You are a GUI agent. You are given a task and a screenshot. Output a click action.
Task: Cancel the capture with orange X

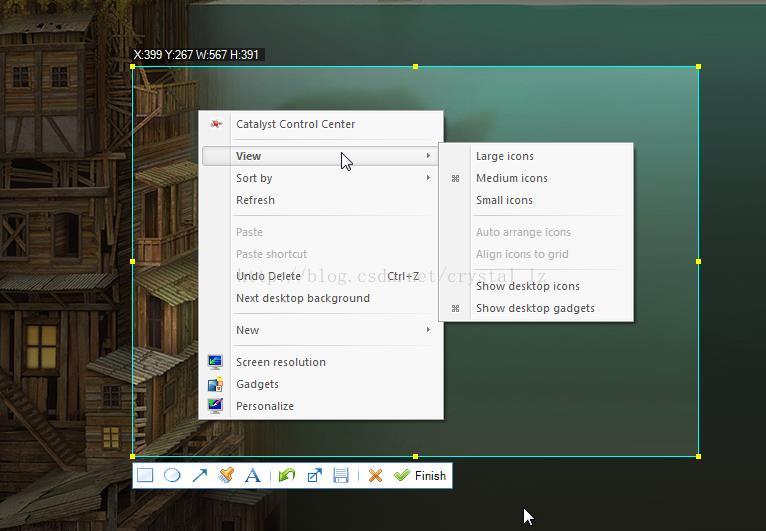coord(375,475)
